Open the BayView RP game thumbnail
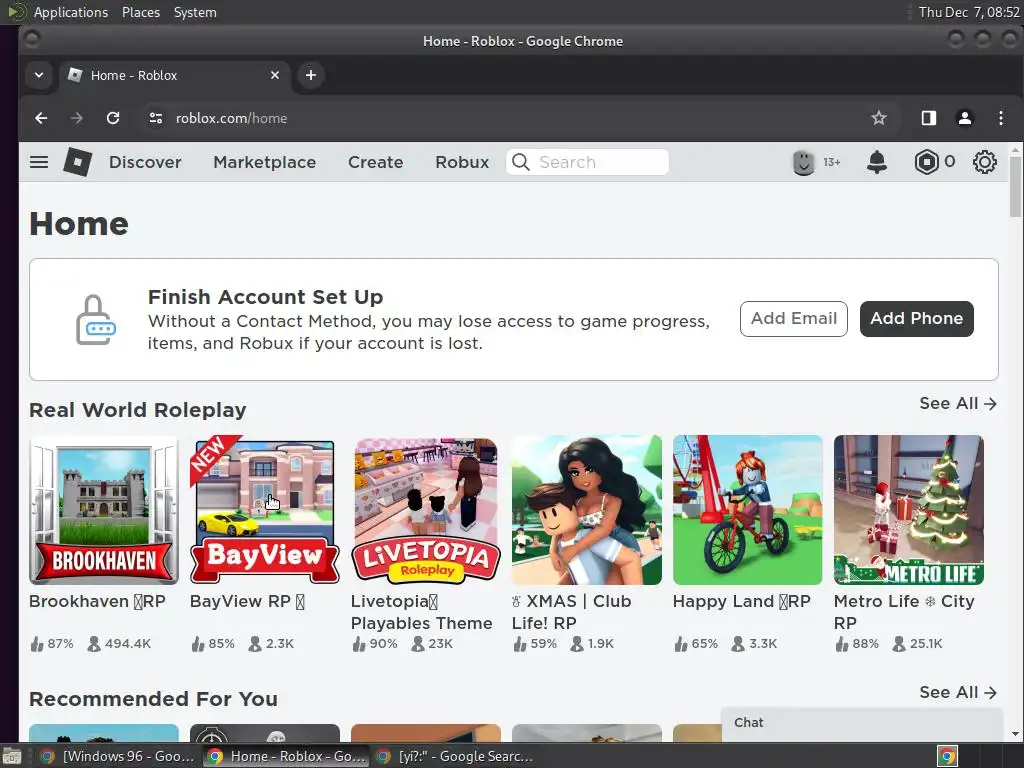The height and width of the screenshot is (768, 1024). (264, 510)
